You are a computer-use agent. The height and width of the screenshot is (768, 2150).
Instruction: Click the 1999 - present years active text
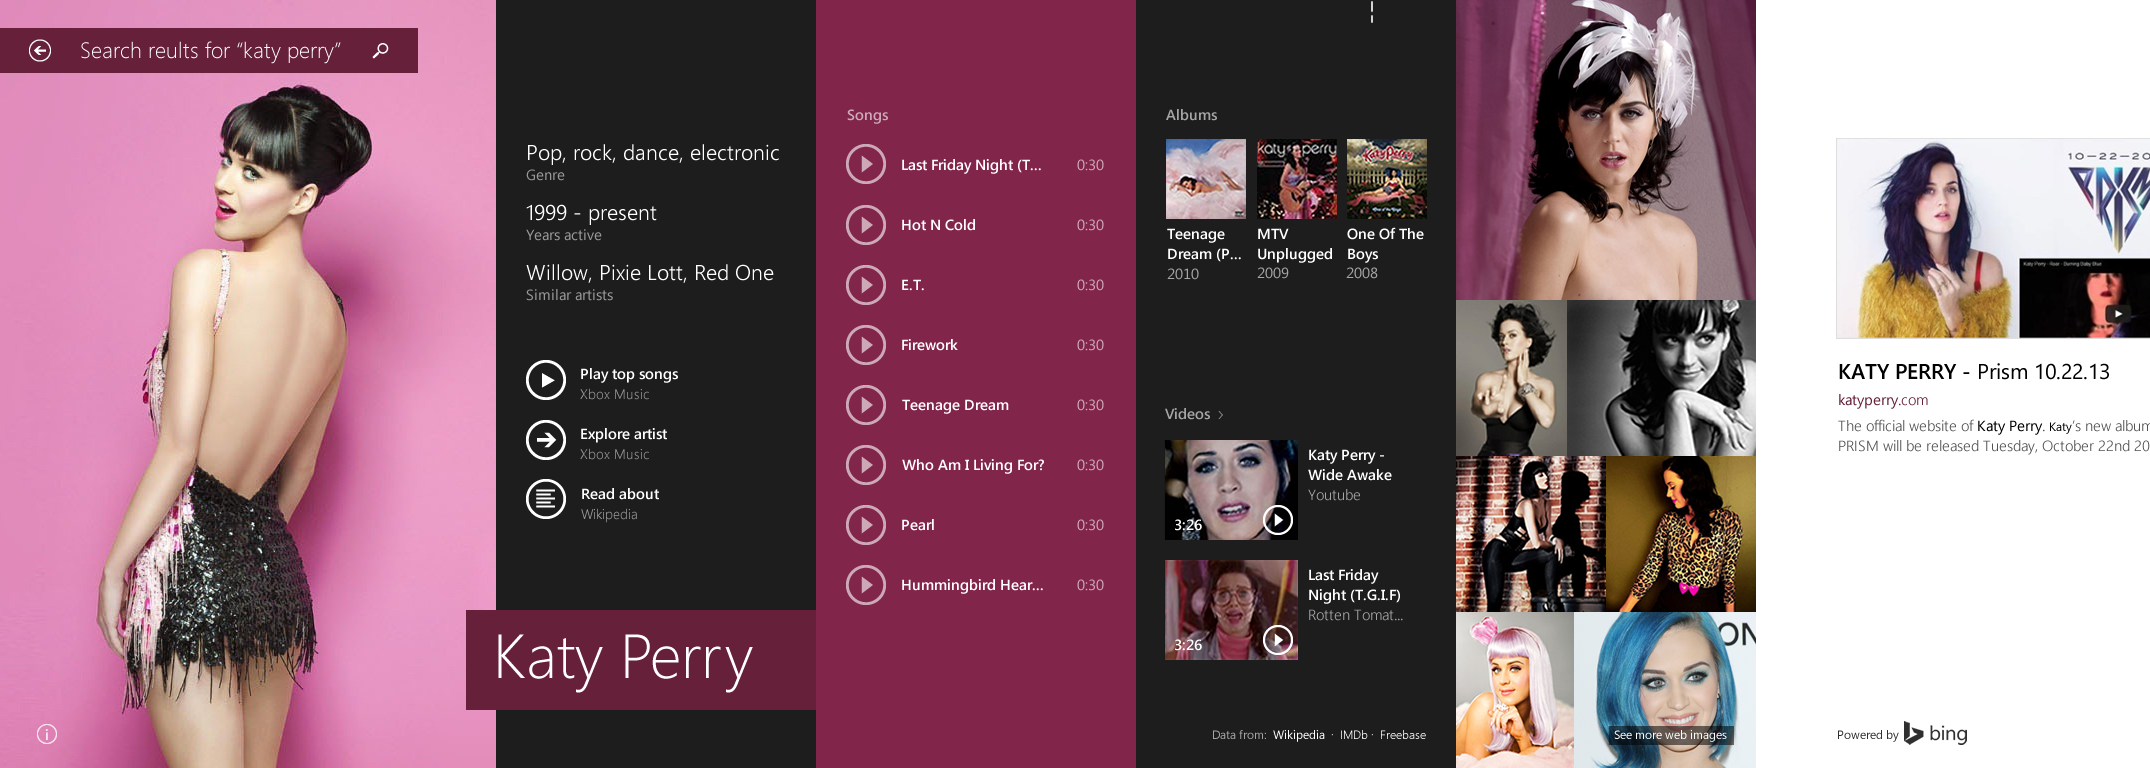(591, 213)
